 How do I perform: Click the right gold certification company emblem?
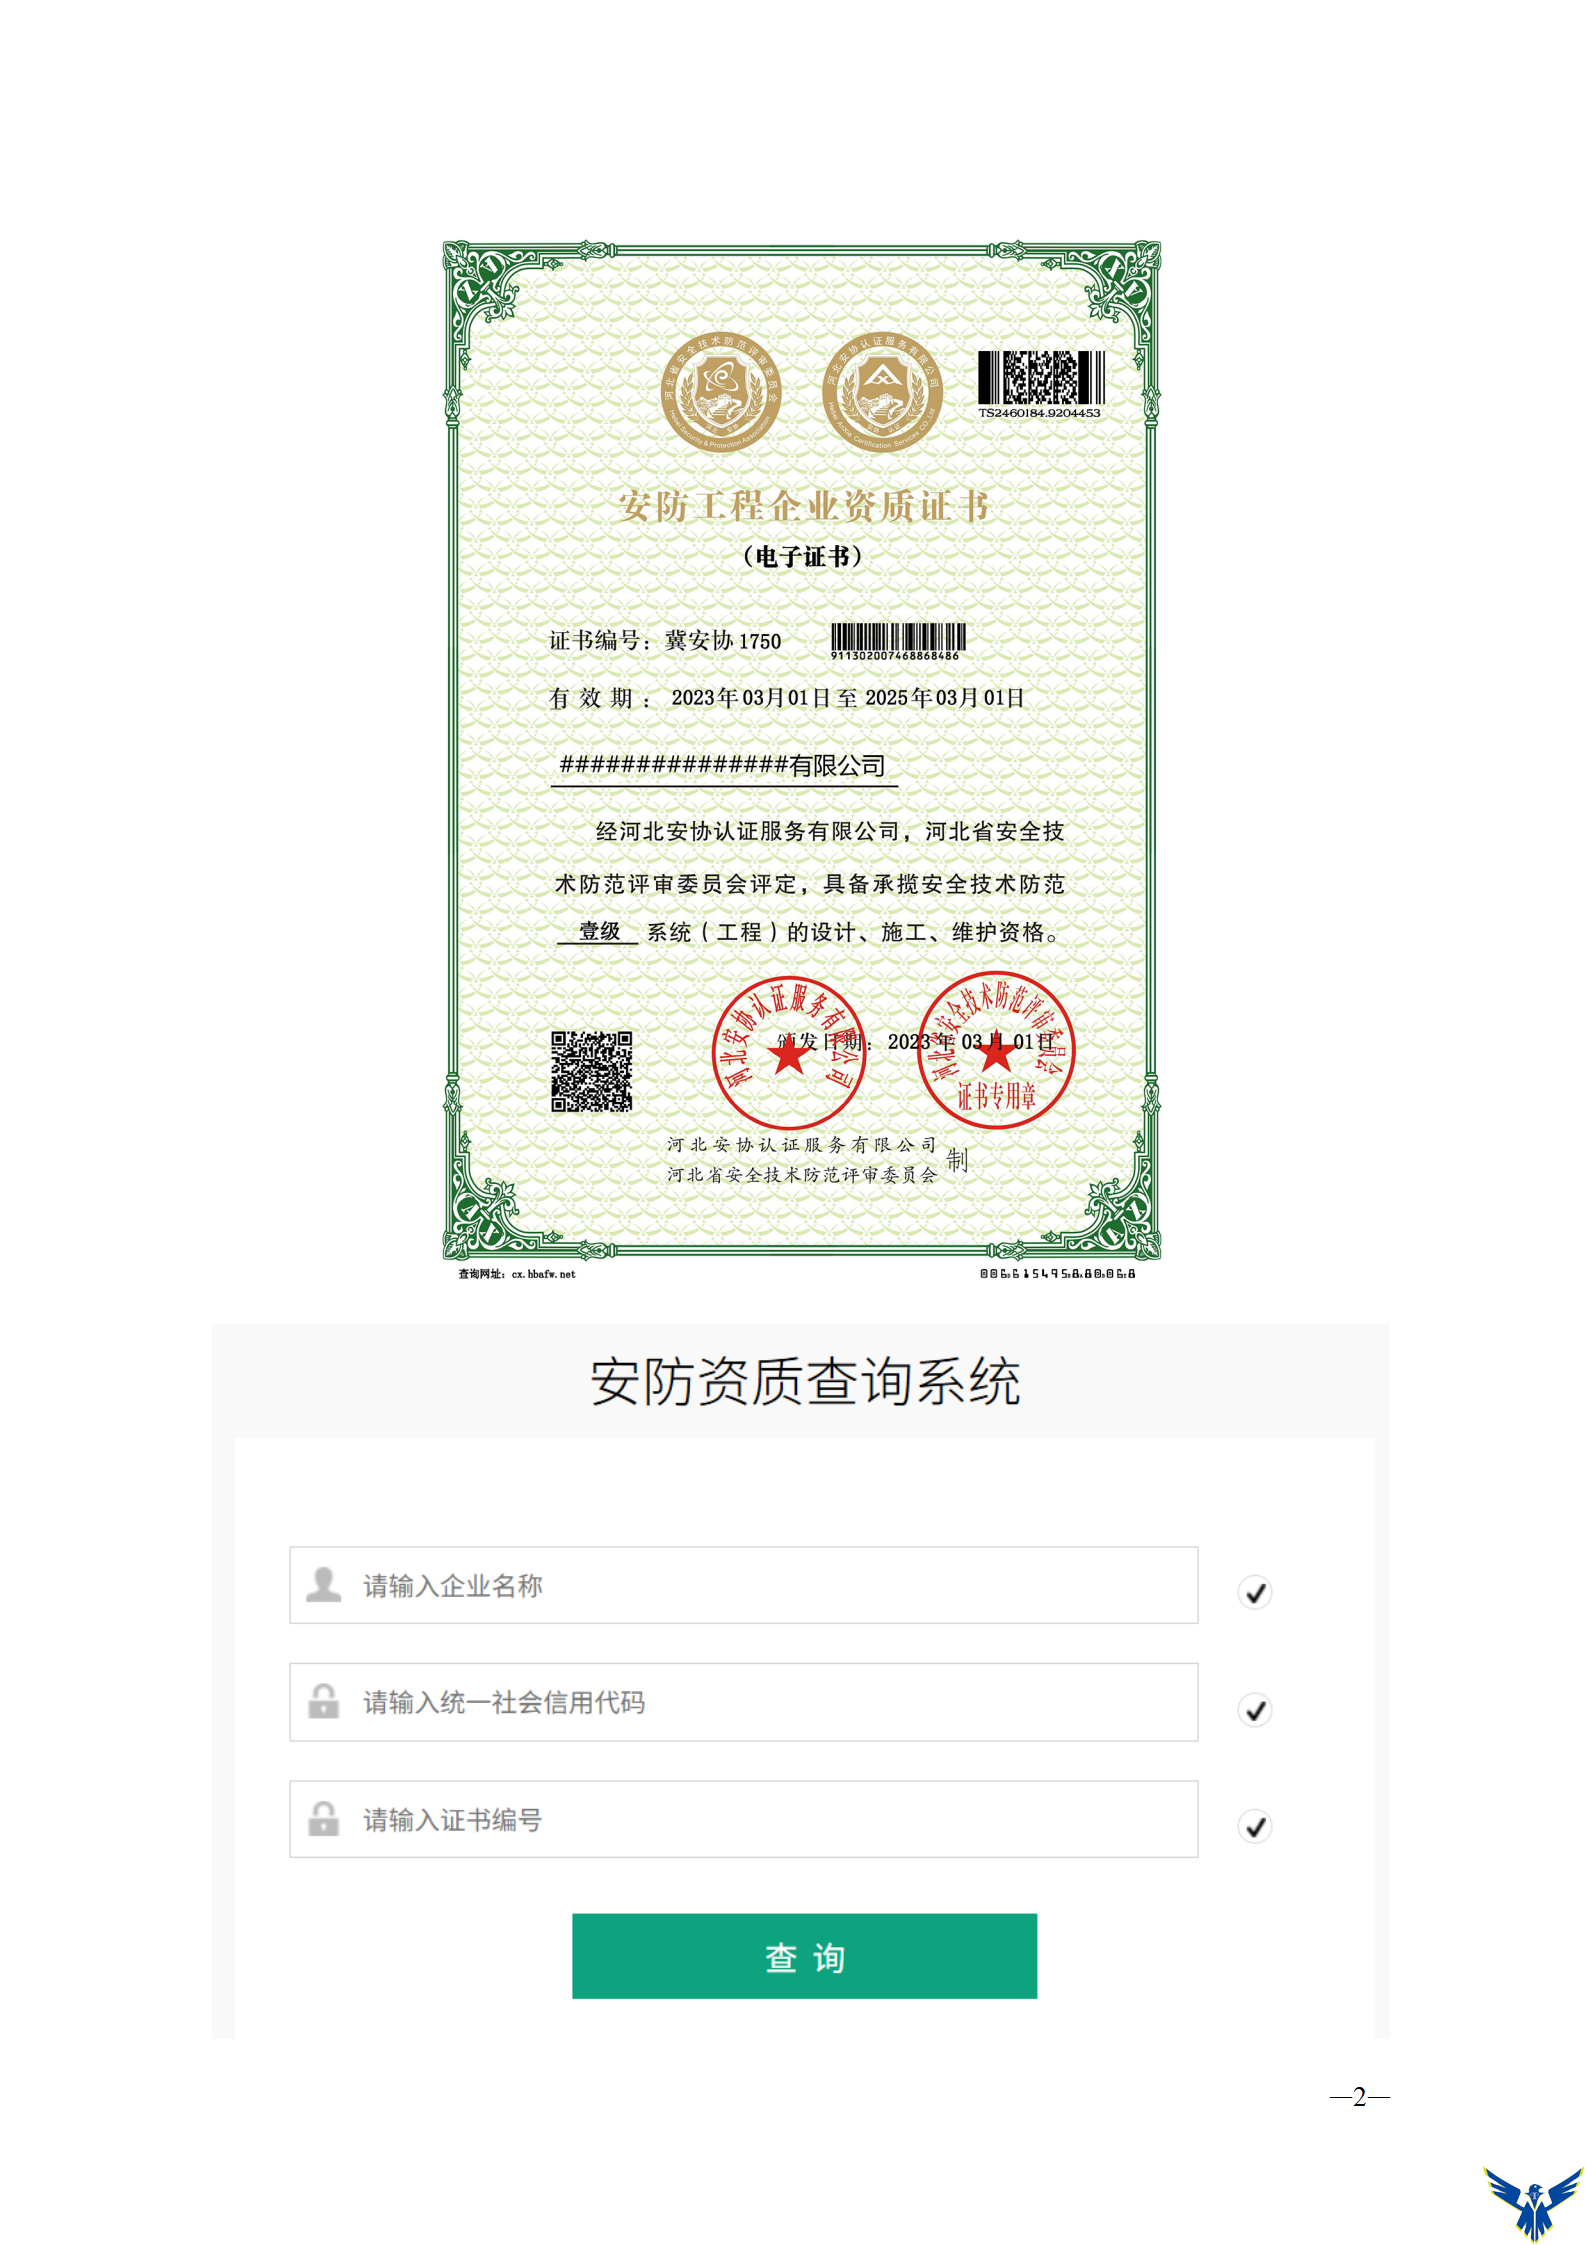pos(882,392)
